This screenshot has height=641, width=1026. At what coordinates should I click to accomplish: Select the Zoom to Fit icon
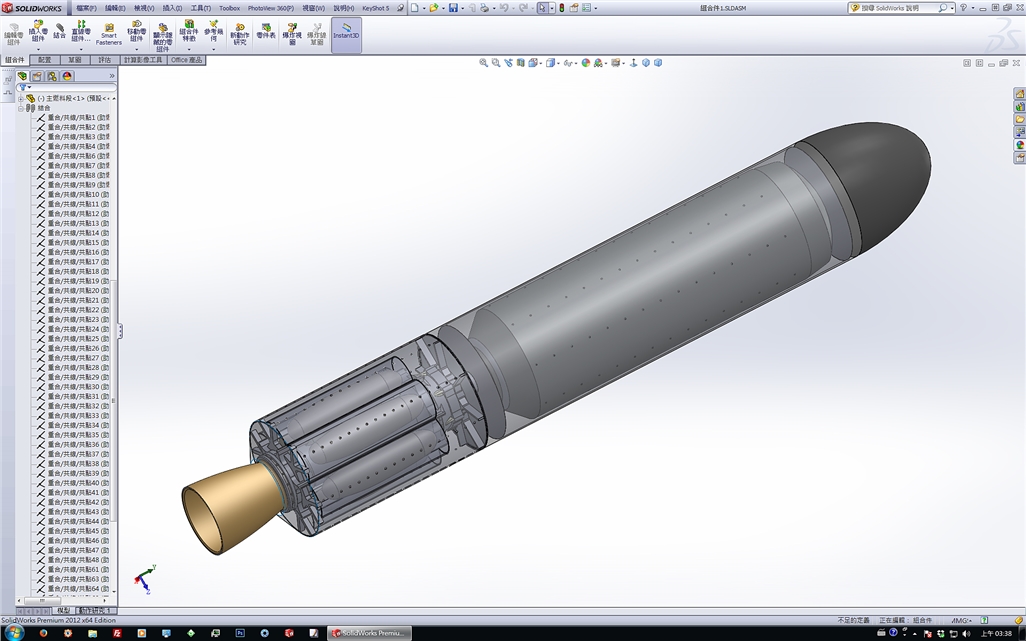484,63
